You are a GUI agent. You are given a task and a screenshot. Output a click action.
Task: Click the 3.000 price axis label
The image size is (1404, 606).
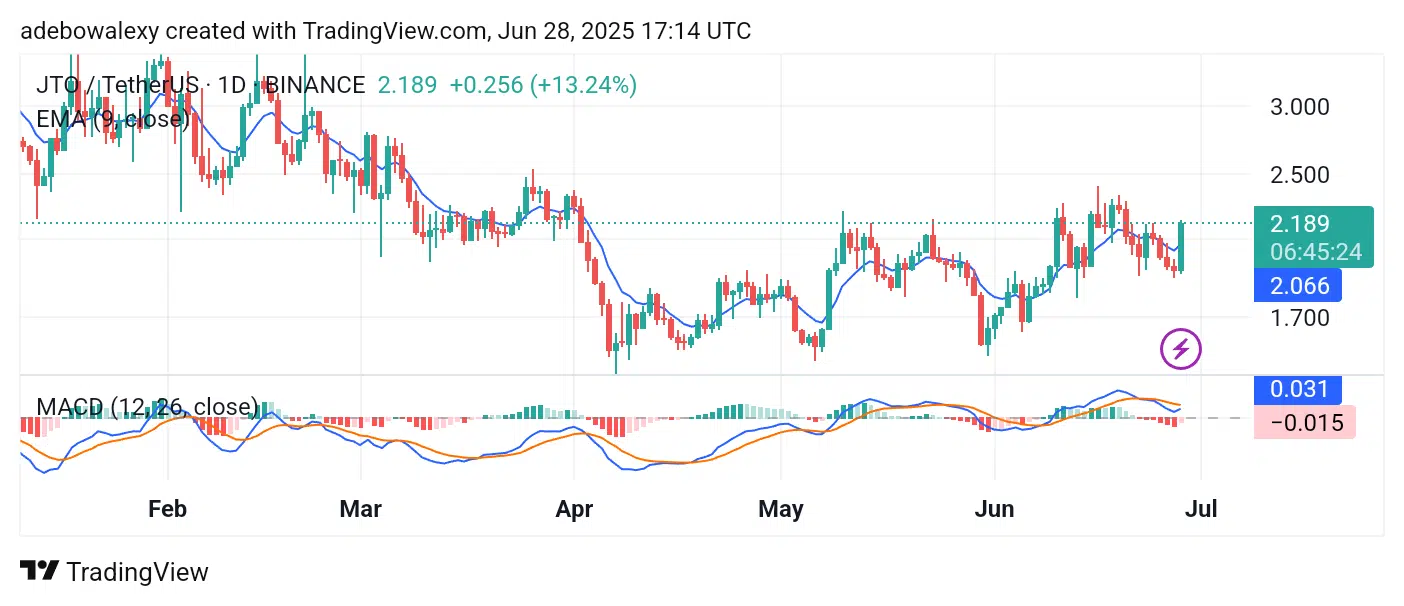[x=1299, y=107]
